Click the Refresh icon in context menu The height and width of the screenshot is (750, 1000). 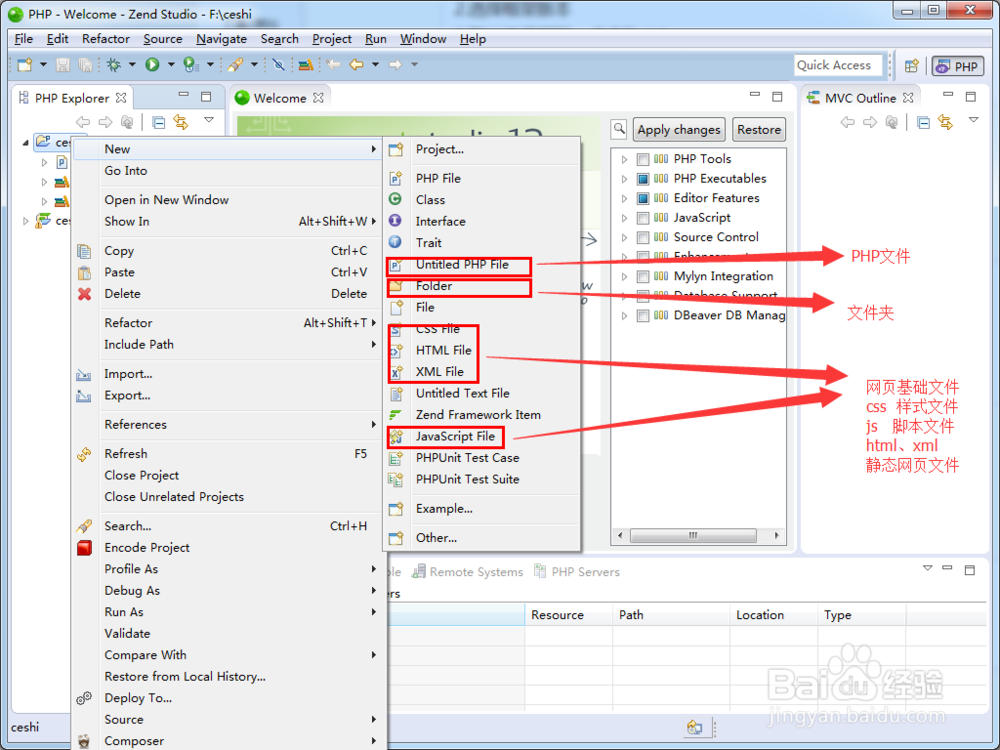click(x=84, y=454)
